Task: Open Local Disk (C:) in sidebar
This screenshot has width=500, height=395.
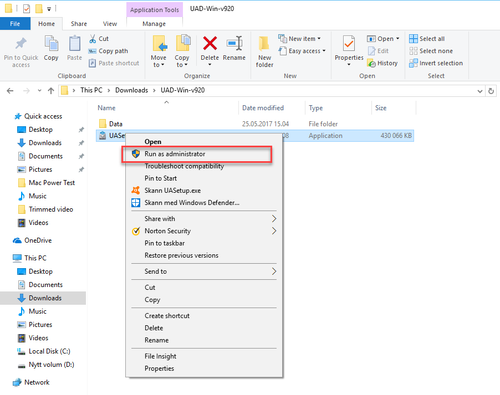Action: pyautogui.click(x=44, y=351)
